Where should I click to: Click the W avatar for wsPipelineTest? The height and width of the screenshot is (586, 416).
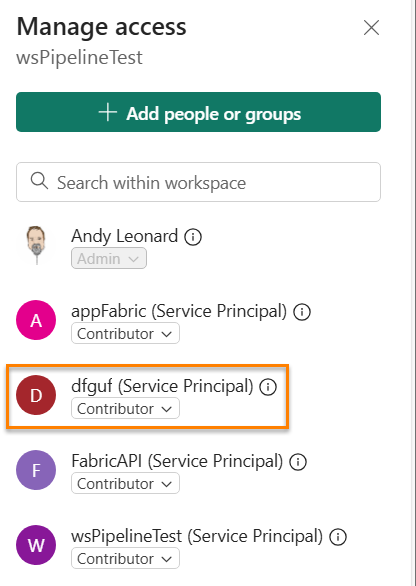pyautogui.click(x=36, y=545)
